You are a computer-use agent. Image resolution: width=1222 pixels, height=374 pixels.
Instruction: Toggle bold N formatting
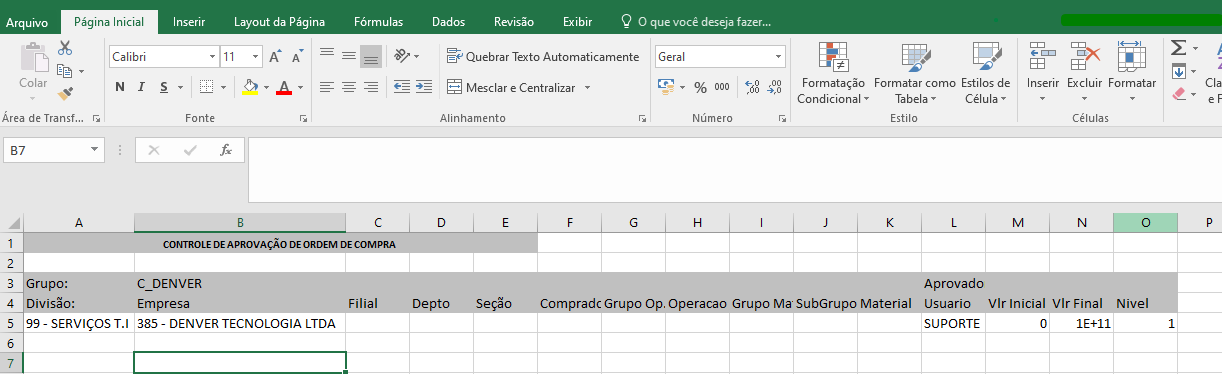[120, 87]
